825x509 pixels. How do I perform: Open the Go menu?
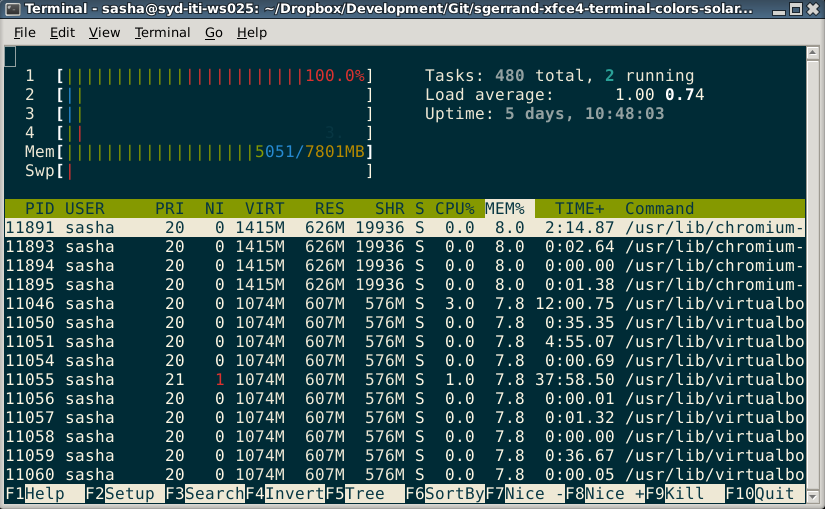click(213, 32)
